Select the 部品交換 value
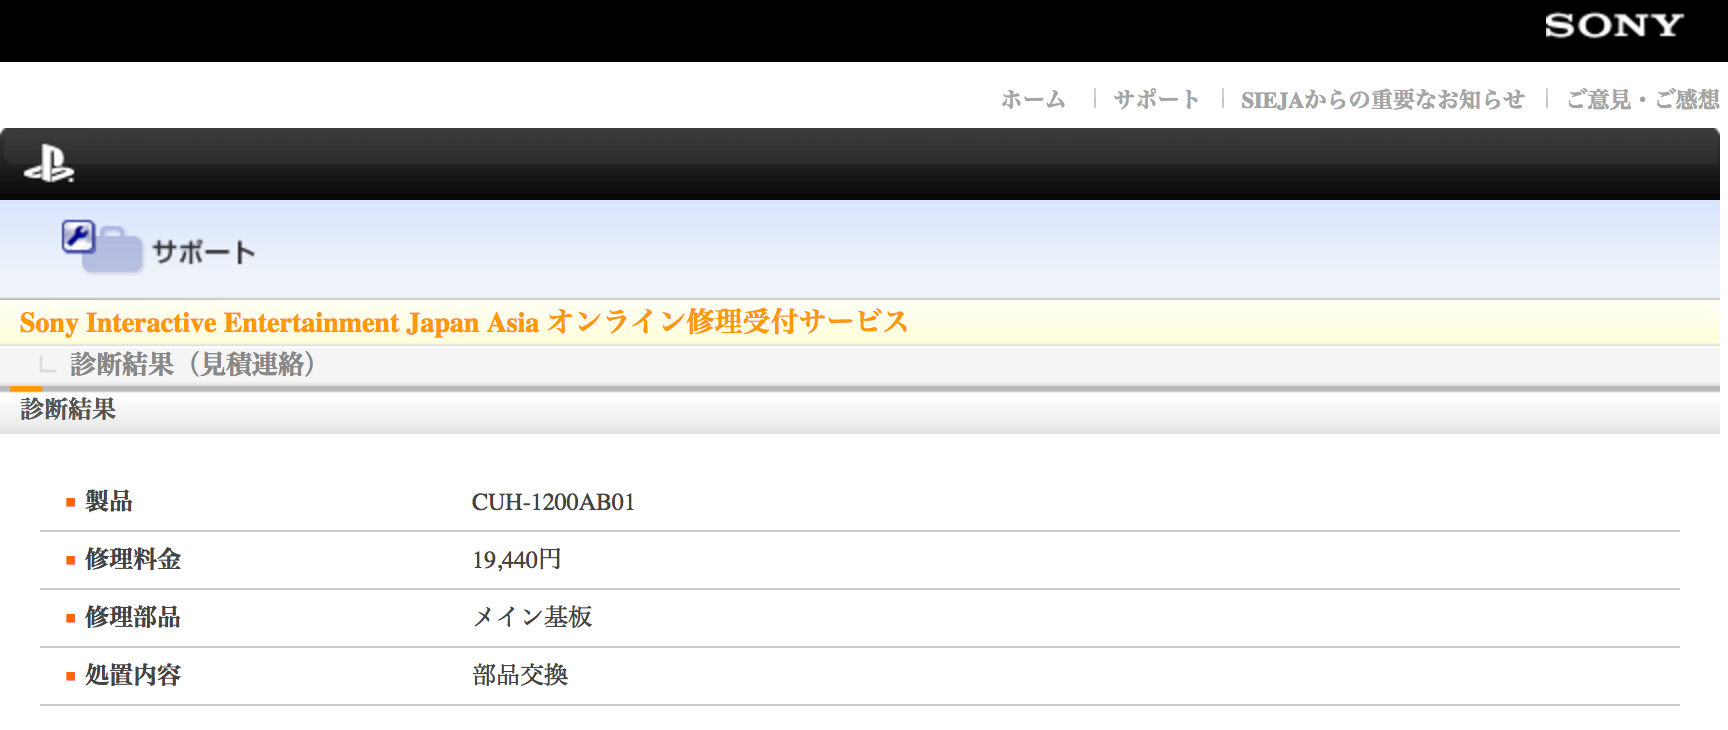This screenshot has height=730, width=1728. pos(520,675)
